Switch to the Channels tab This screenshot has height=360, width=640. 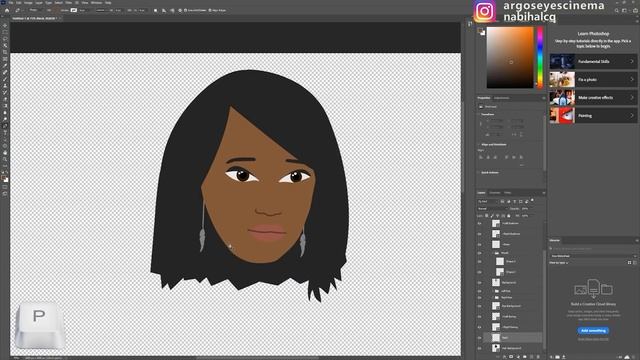(x=495, y=193)
